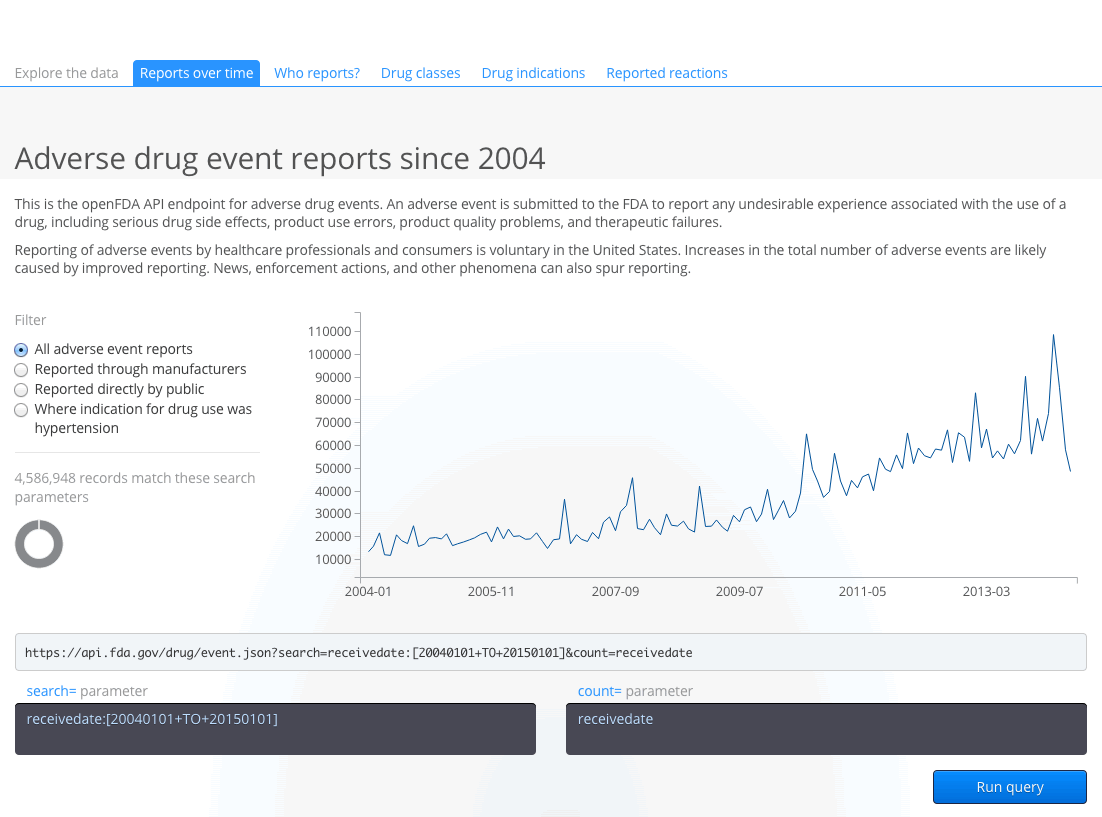Screen dimensions: 1102x817
Task: Click the 2004-01 x-axis label
Action: (367, 591)
